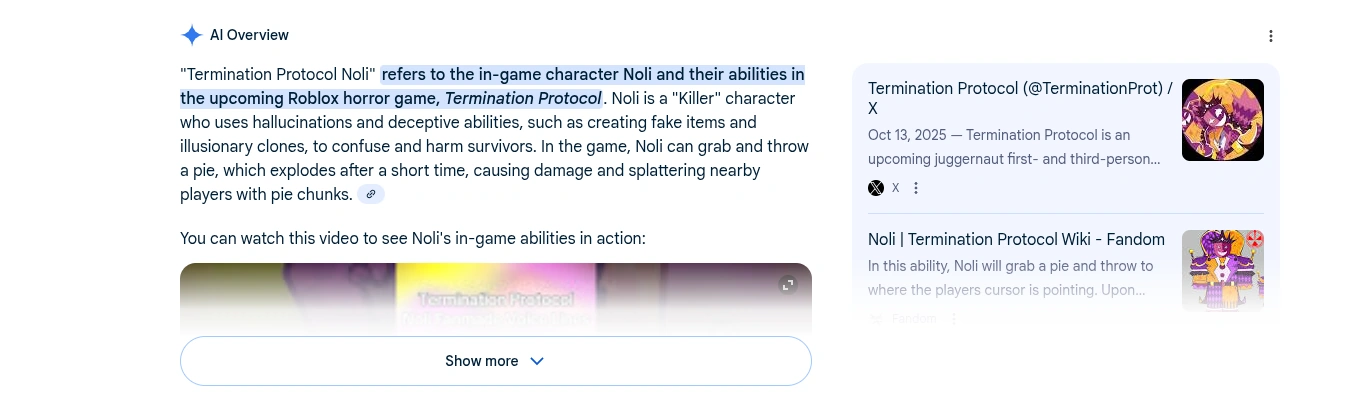
Task: Click the AI Overview heading label
Action: pyautogui.click(x=249, y=35)
